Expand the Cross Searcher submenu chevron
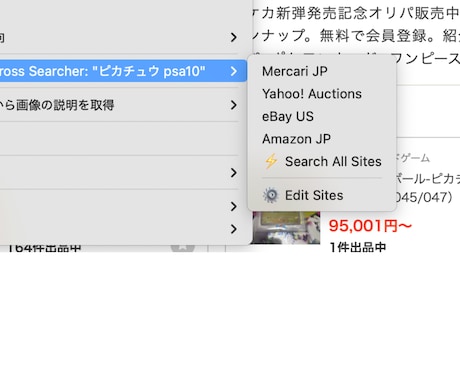The image size is (460, 380). pos(234,71)
